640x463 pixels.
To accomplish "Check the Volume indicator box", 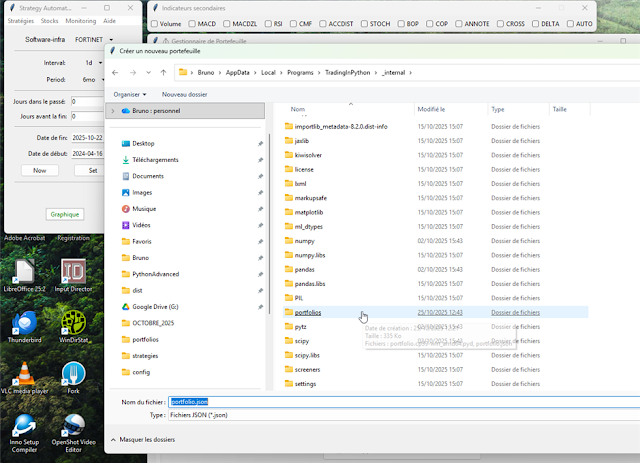I will click(154, 23).
